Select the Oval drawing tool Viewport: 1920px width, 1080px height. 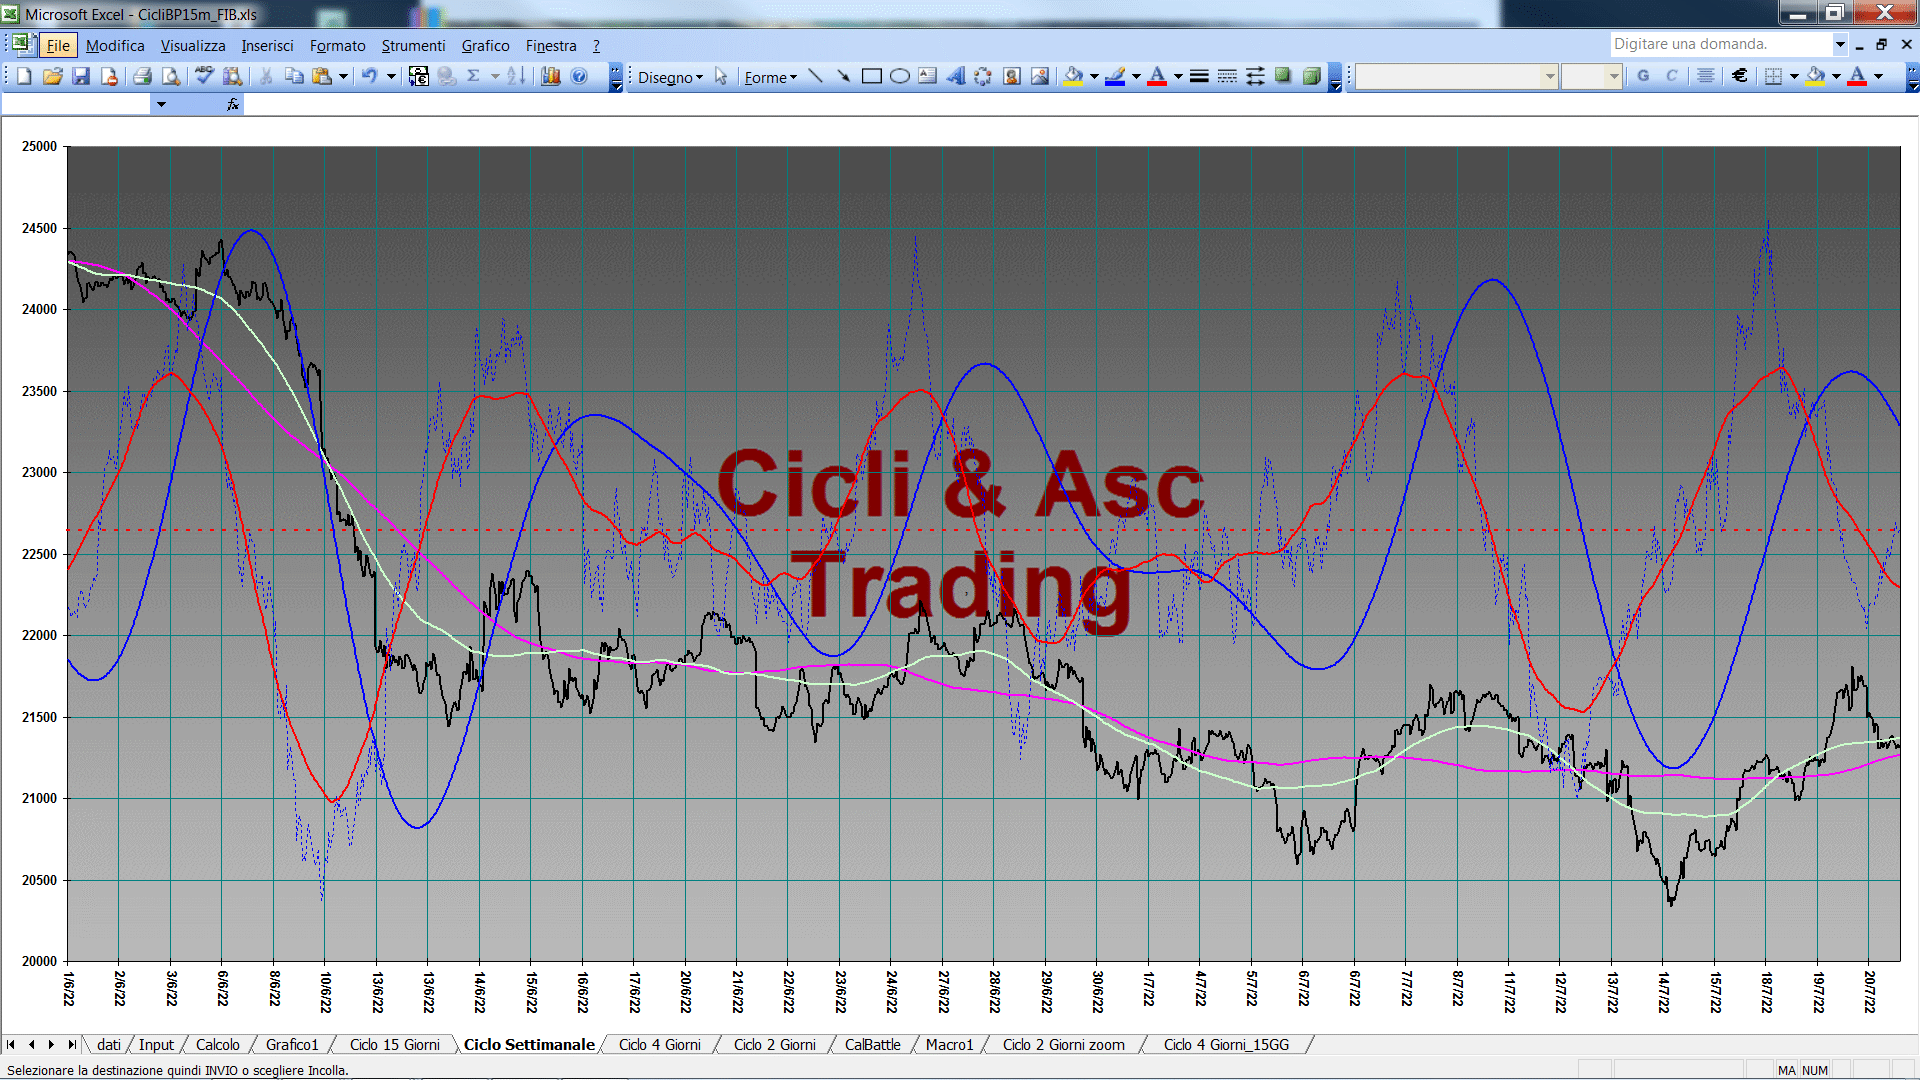click(x=899, y=76)
